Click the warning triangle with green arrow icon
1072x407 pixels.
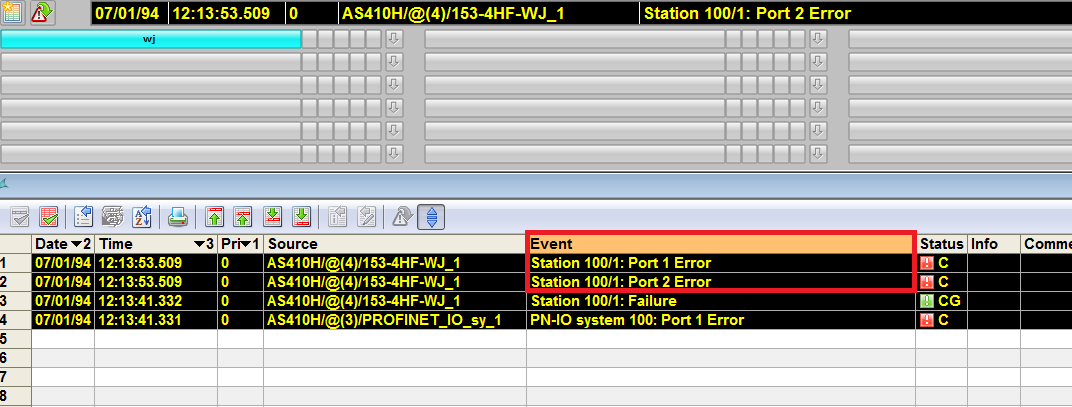43,12
